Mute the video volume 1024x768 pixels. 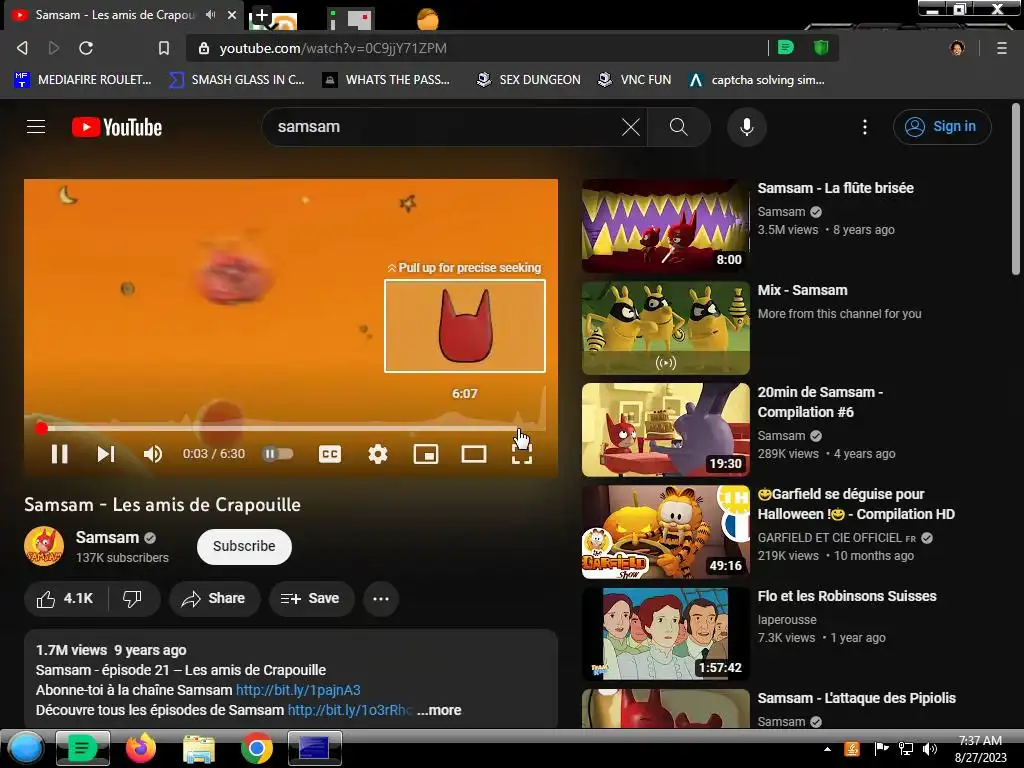pyautogui.click(x=153, y=454)
